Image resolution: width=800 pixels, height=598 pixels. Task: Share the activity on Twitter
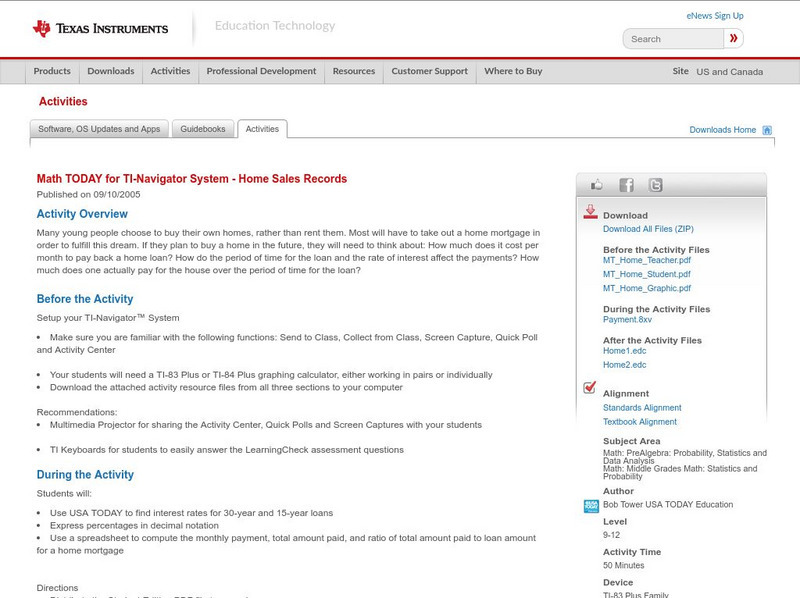click(x=655, y=185)
